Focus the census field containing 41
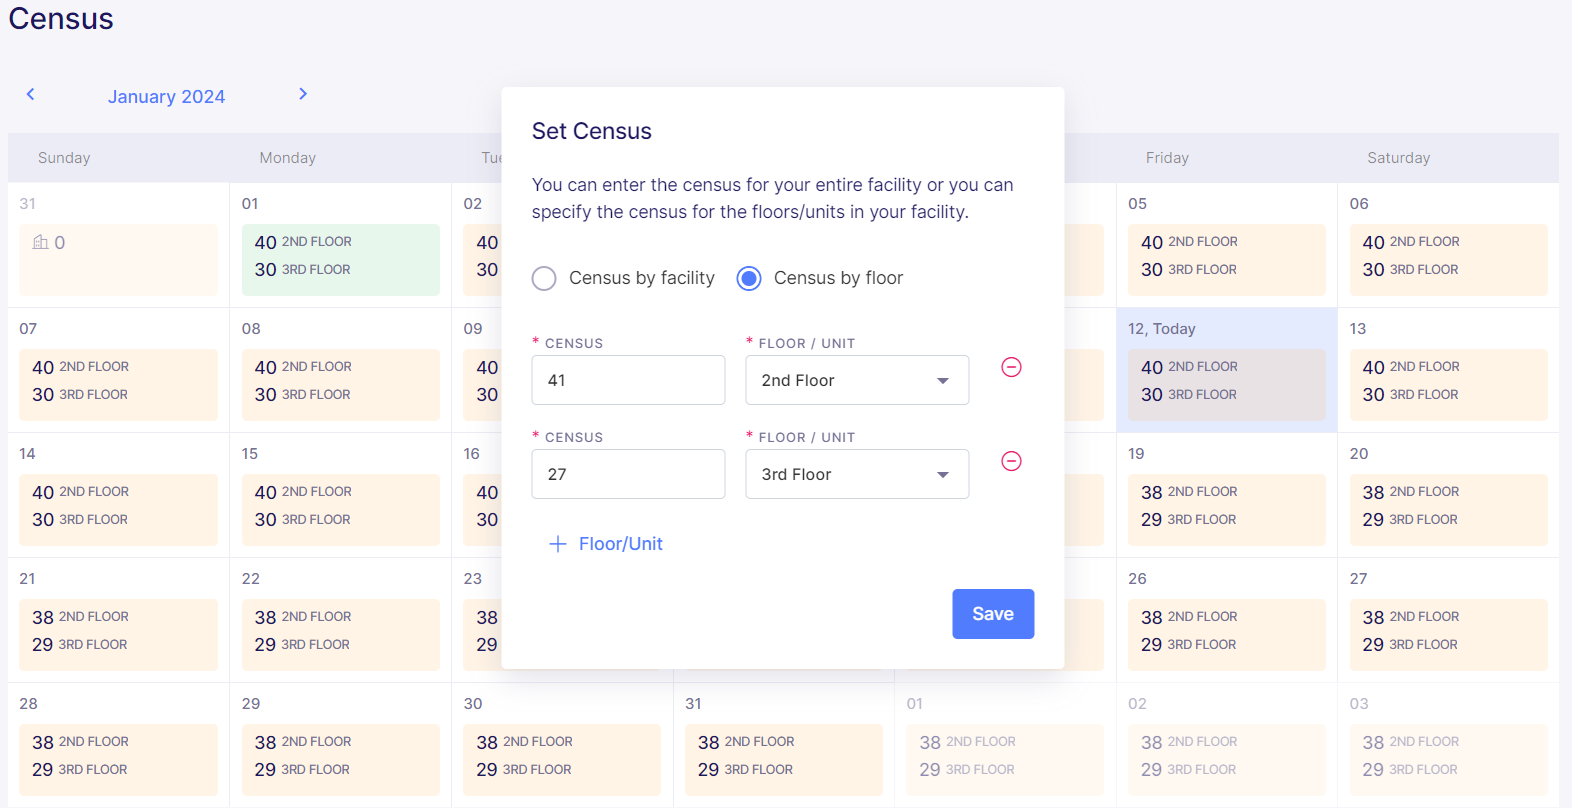 tap(628, 380)
